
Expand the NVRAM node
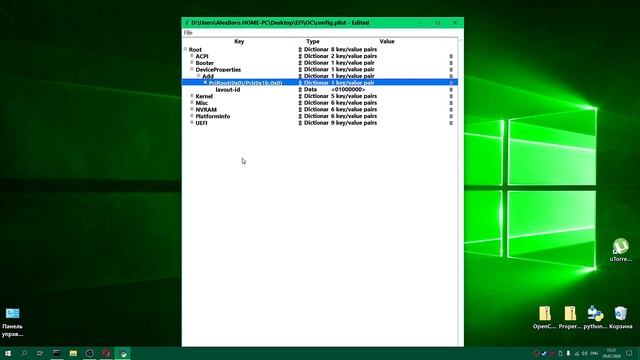192,109
